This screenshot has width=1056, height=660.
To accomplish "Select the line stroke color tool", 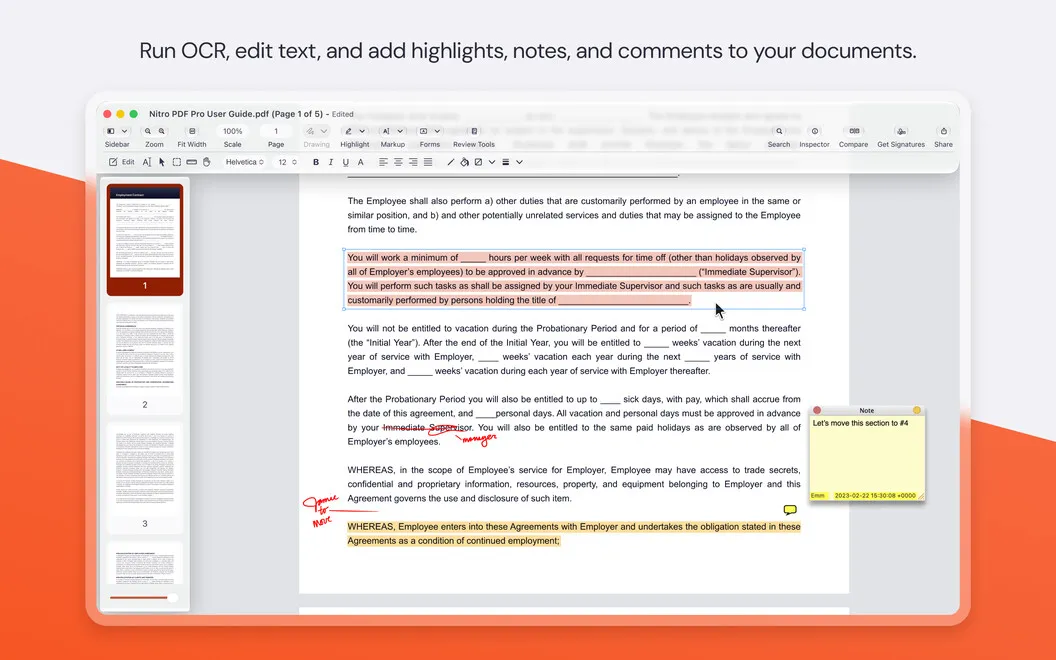I will click(451, 162).
